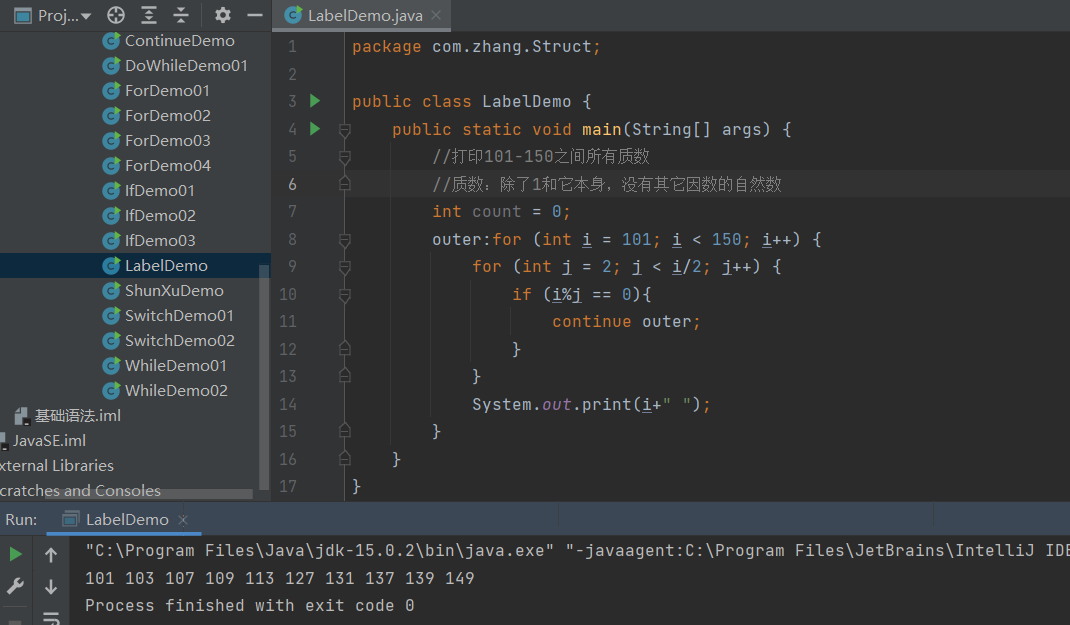Click 'Process finished with exit code 0' text

[249, 606]
